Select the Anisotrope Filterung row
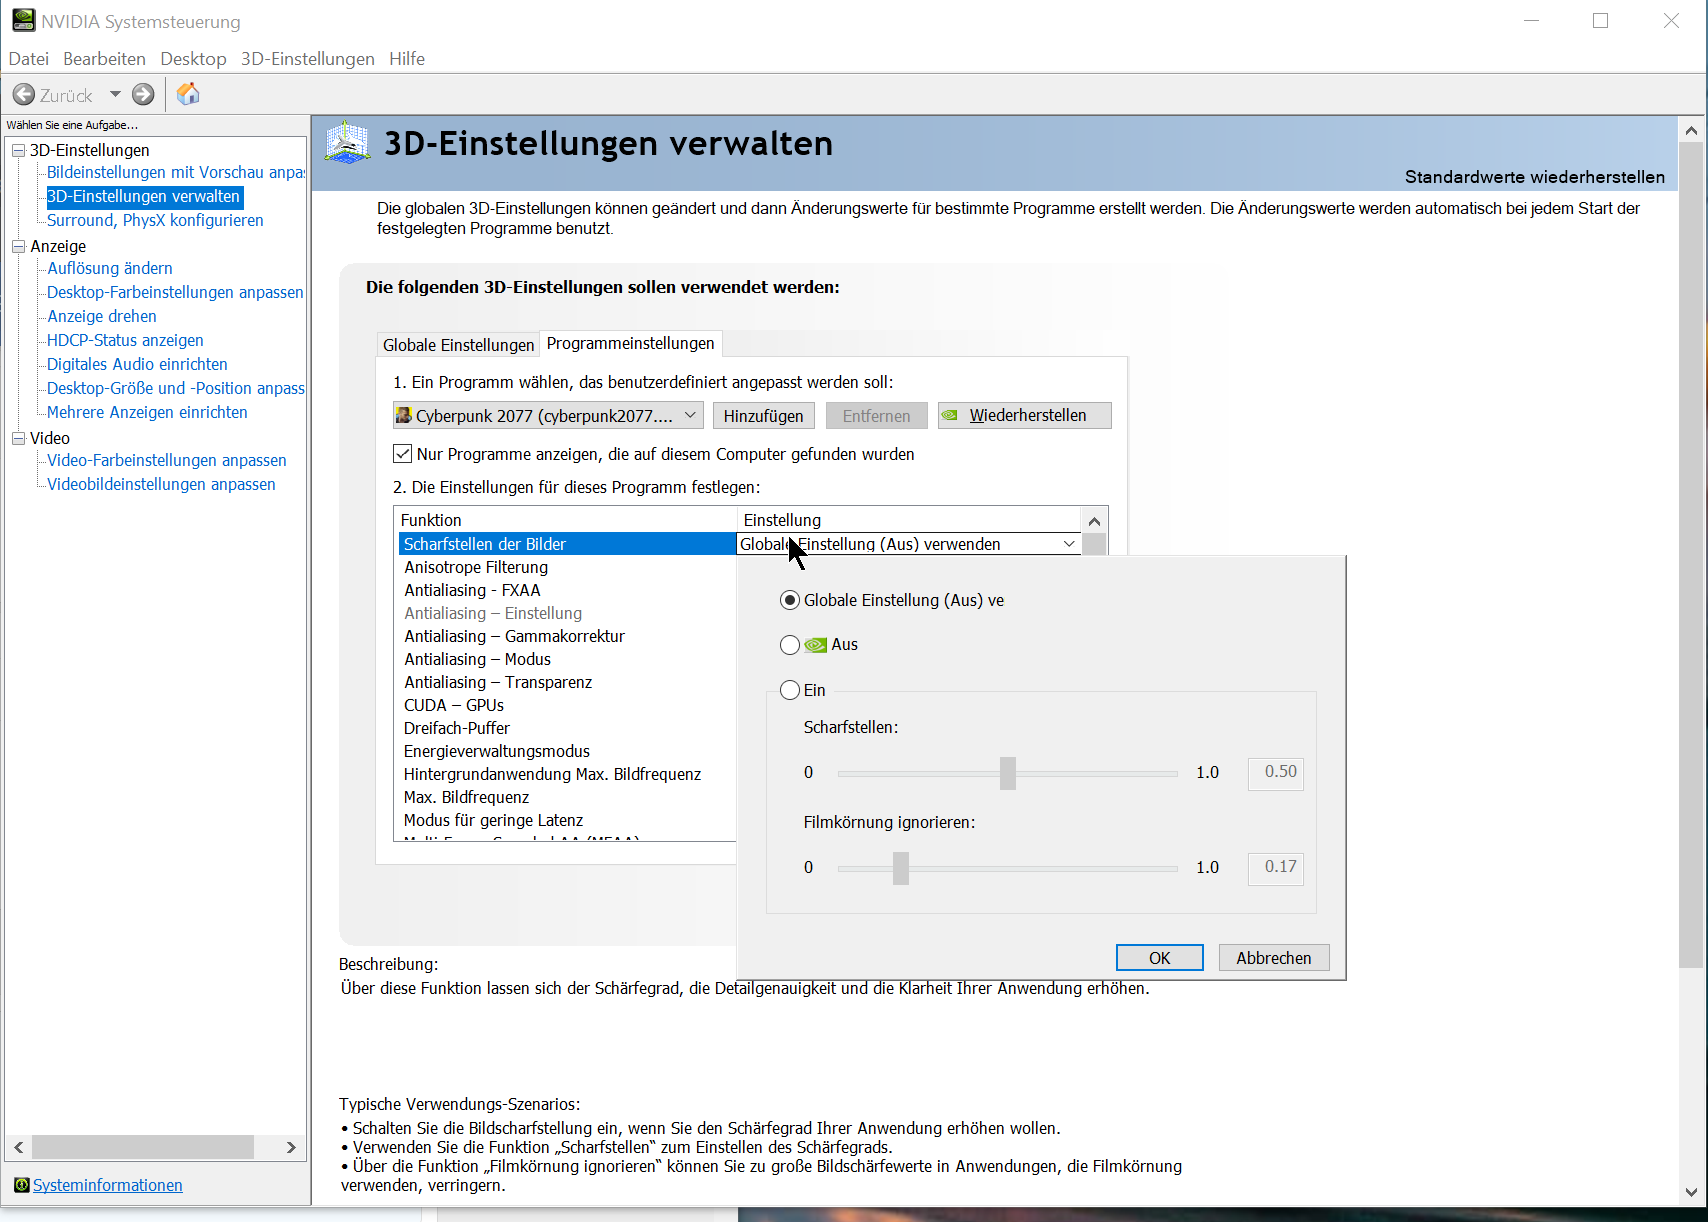This screenshot has height=1222, width=1708. pos(567,567)
